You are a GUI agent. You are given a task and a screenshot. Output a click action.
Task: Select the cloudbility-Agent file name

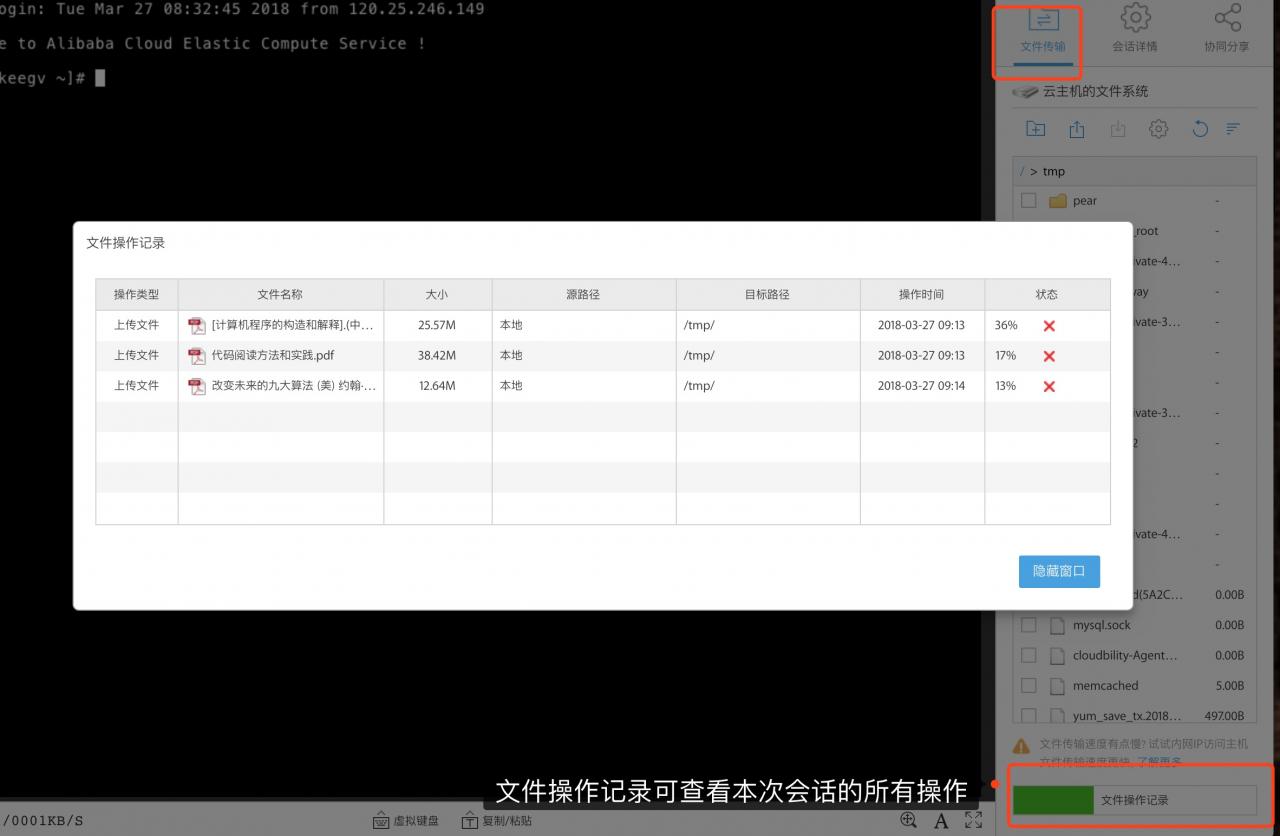[1125, 656]
